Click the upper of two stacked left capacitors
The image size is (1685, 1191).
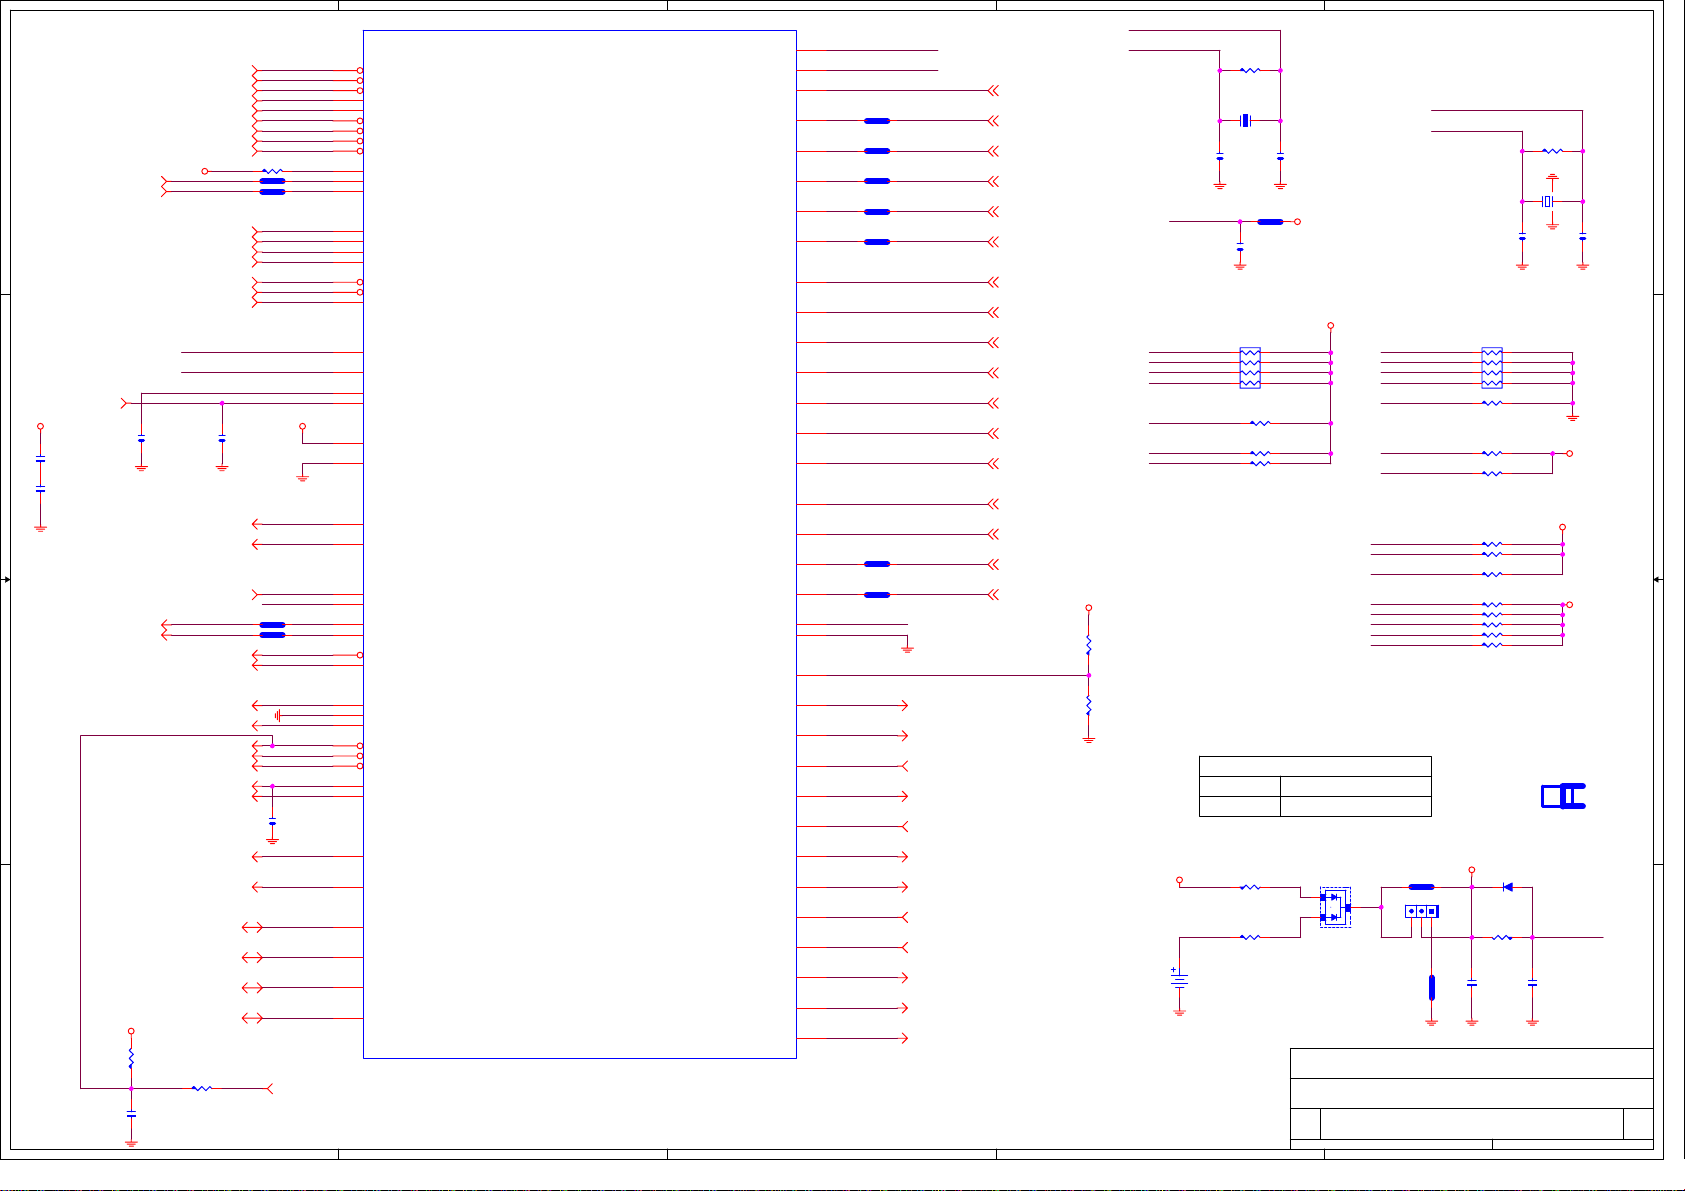coord(40,458)
